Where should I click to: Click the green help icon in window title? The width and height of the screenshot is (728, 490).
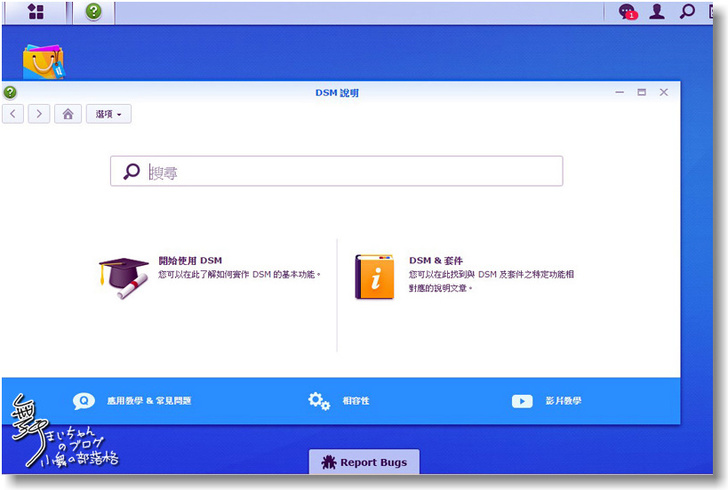coord(10,92)
